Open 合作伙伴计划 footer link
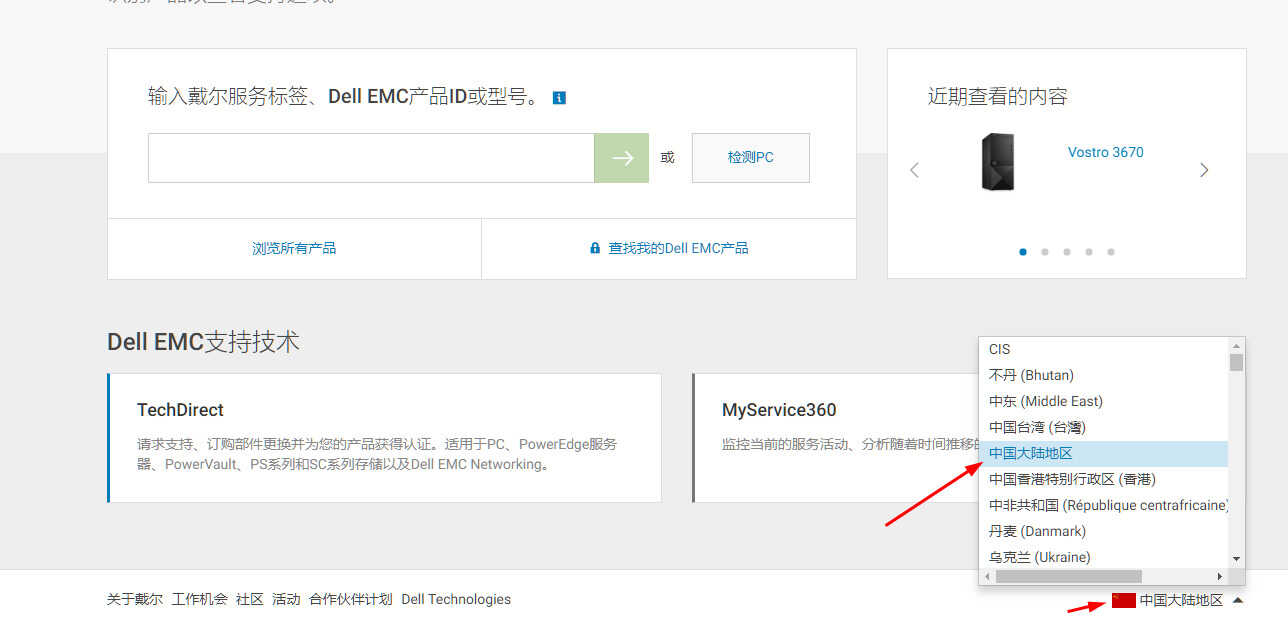The height and width of the screenshot is (620, 1288). pyautogui.click(x=351, y=600)
